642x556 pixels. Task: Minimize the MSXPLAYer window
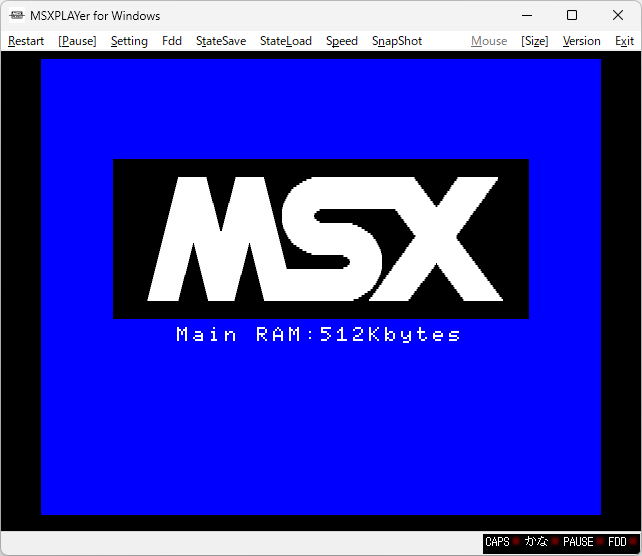[x=527, y=16]
